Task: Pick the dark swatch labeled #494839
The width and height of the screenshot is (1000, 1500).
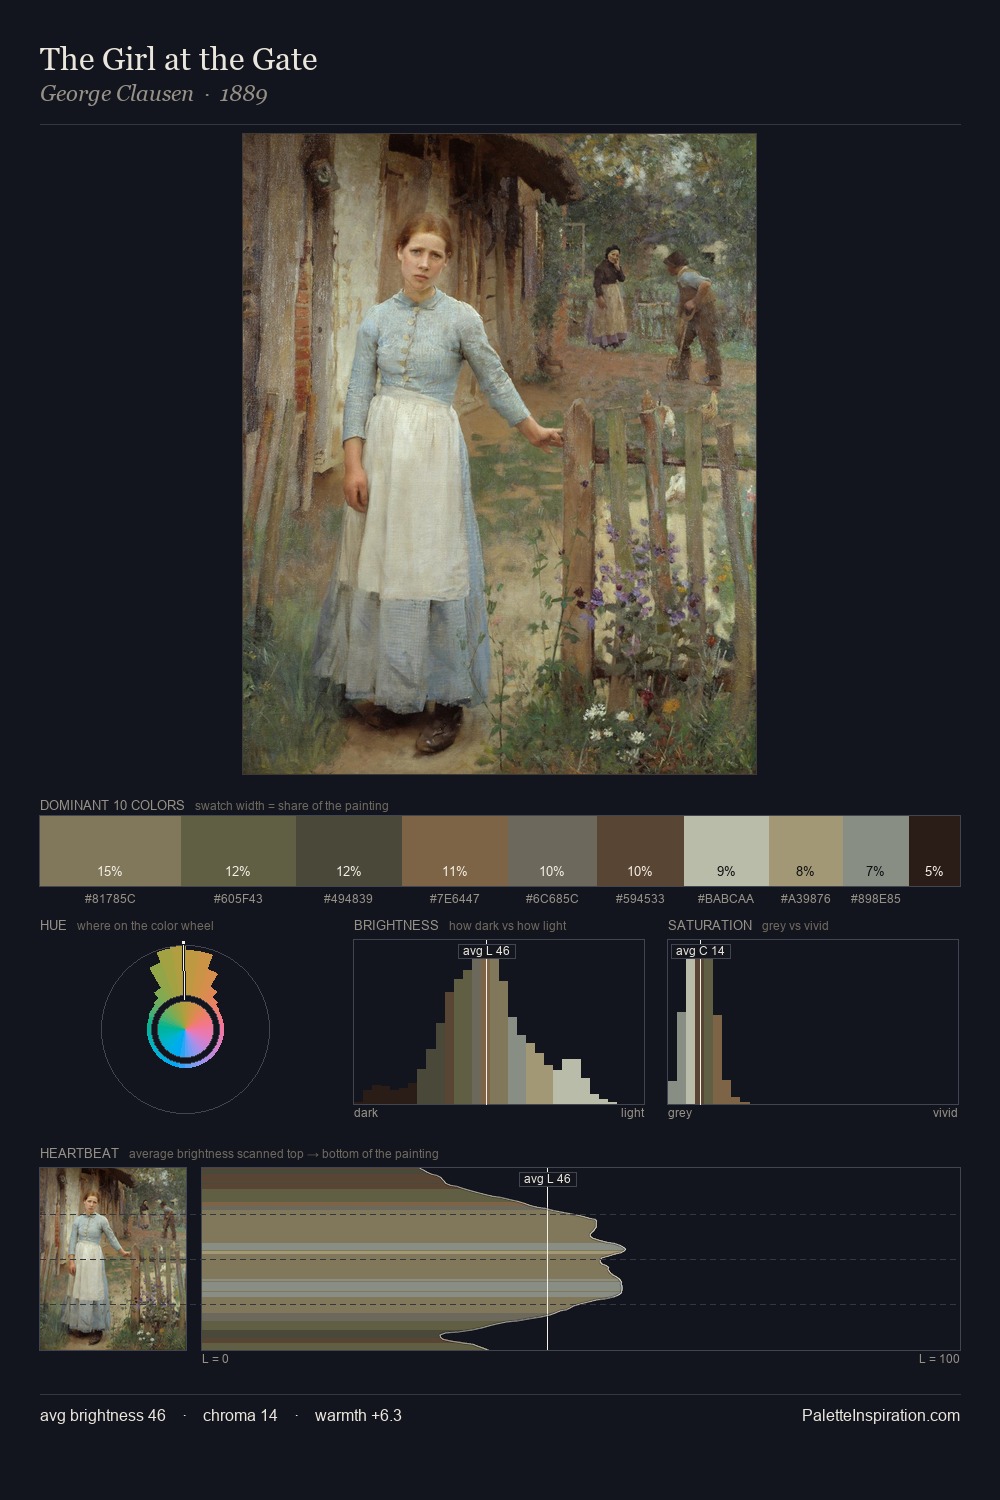Action: click(349, 851)
